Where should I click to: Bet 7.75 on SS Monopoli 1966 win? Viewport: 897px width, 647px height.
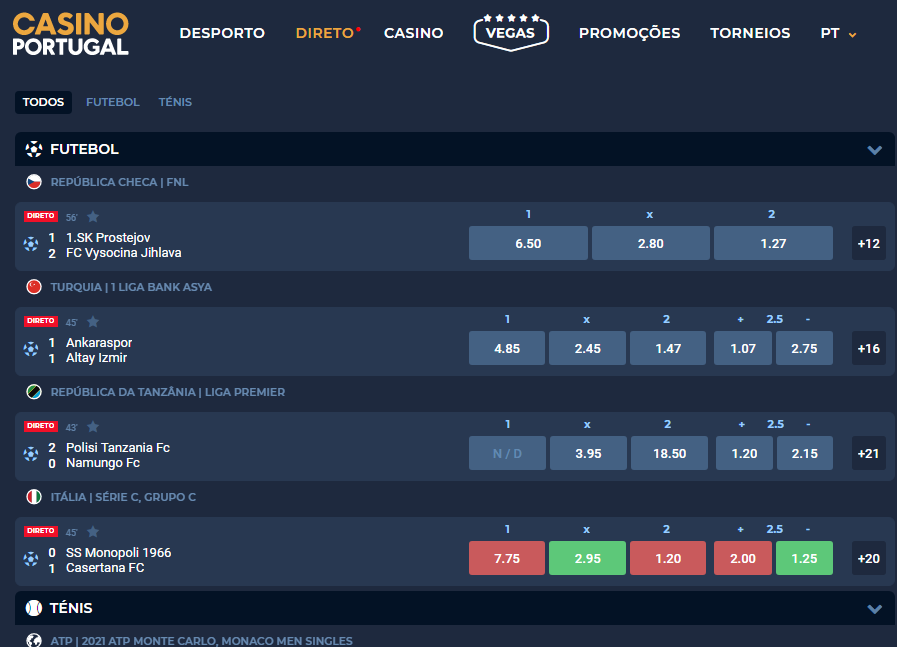pyautogui.click(x=507, y=558)
